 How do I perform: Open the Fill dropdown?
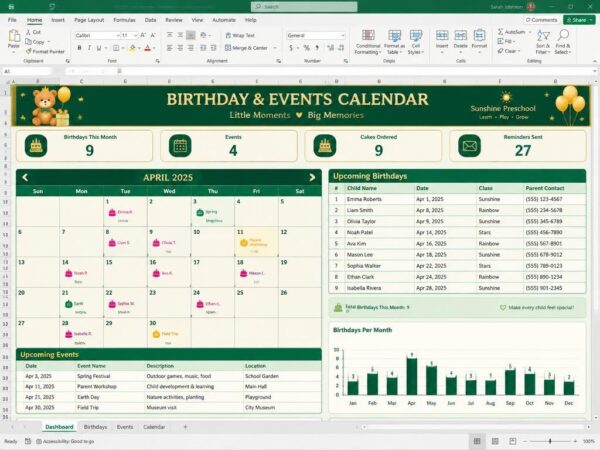507,41
